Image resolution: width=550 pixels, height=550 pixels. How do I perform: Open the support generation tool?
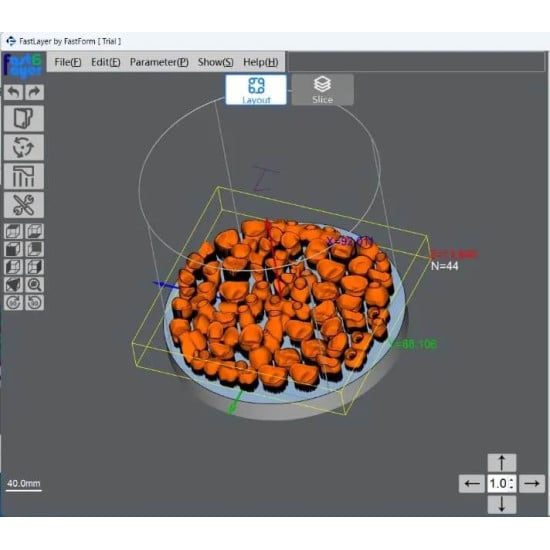24,176
